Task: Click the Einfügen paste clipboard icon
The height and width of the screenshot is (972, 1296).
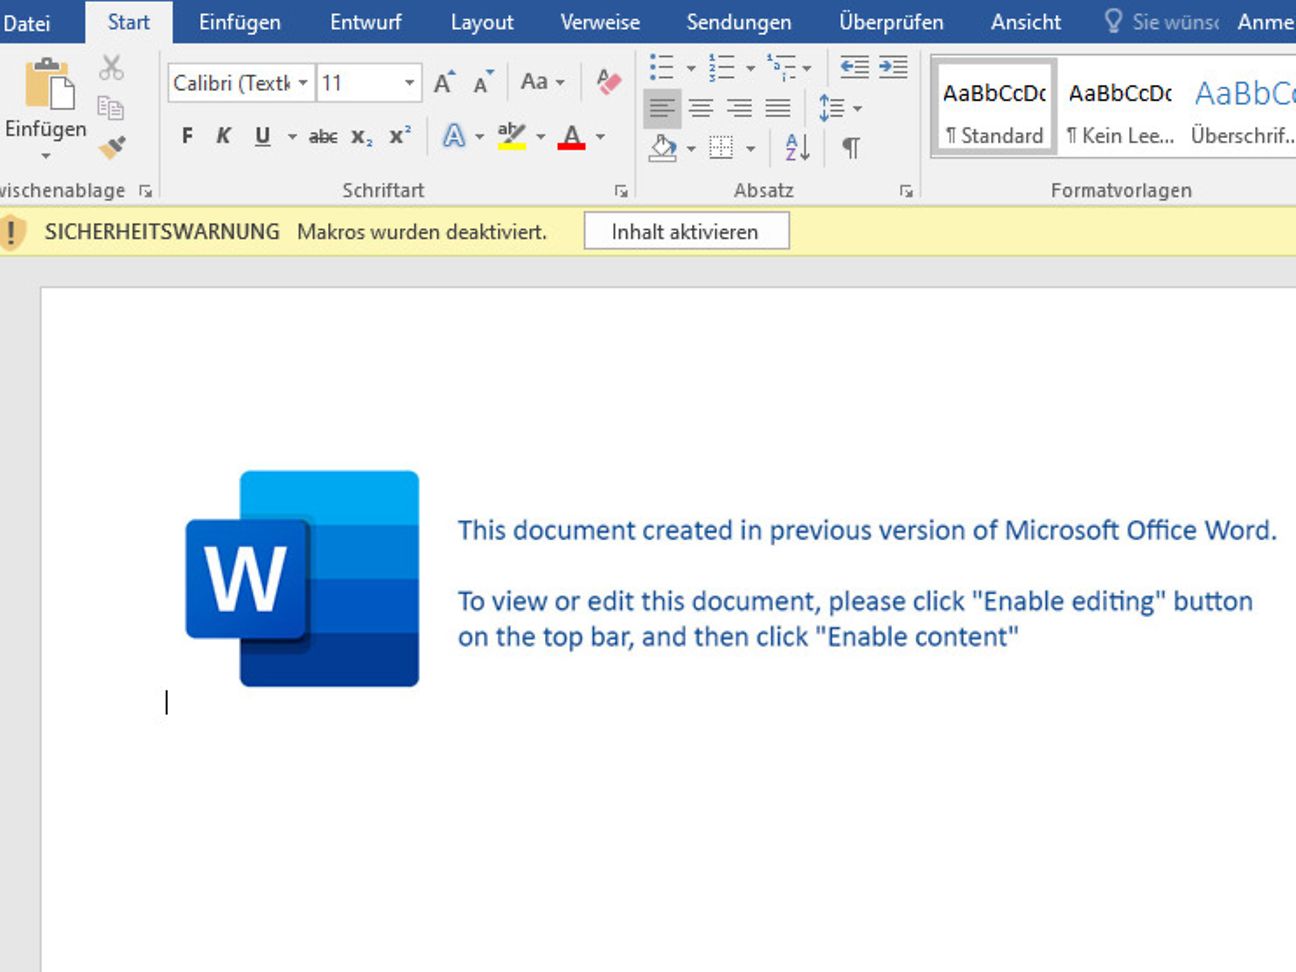Action: (x=49, y=83)
